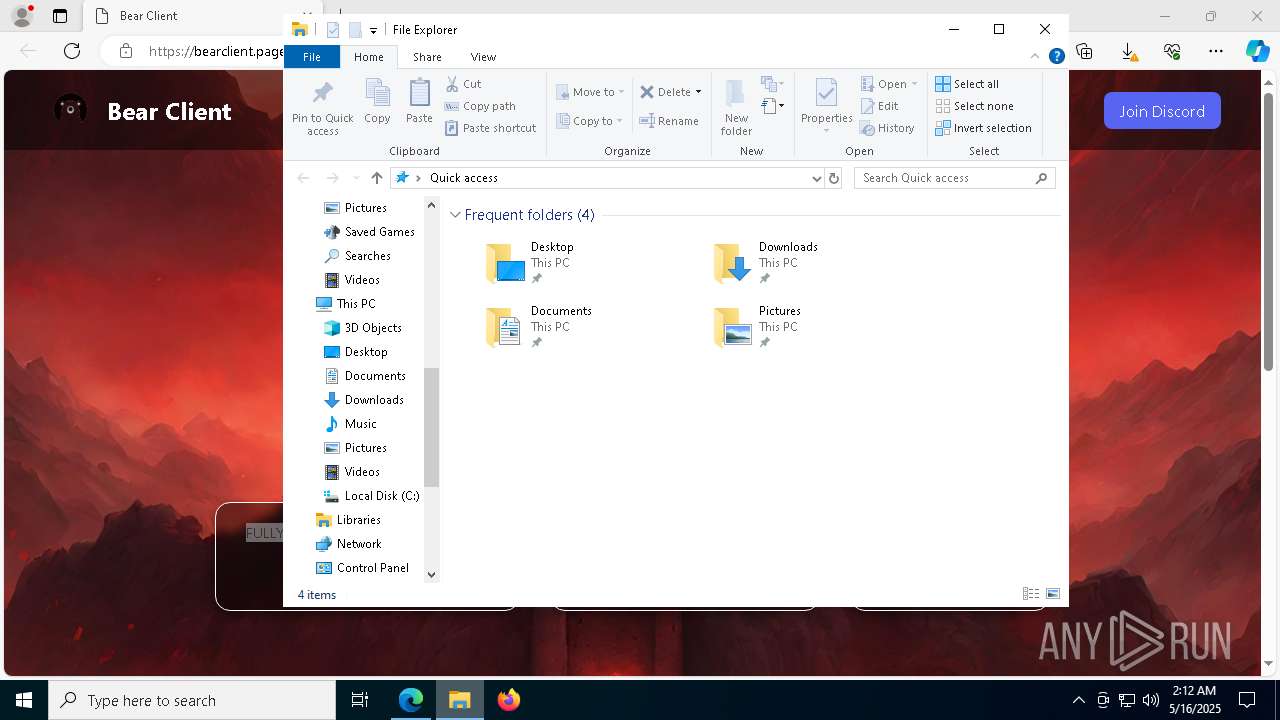Go up one level arrow
Image resolution: width=1280 pixels, height=720 pixels.
[x=377, y=178]
